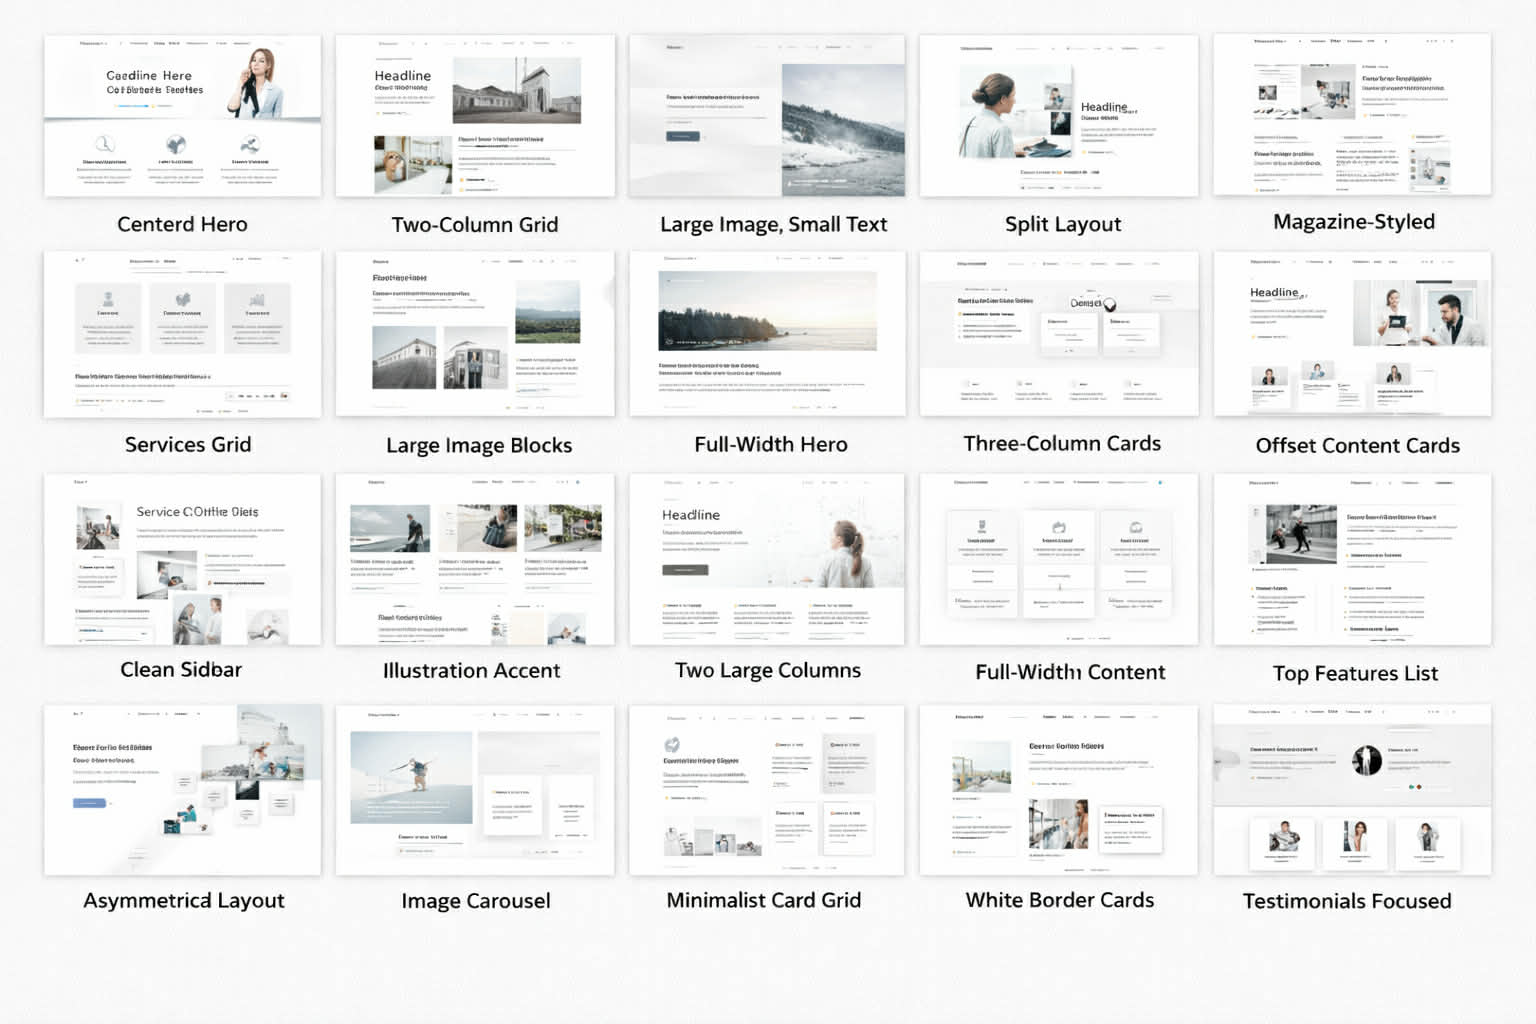This screenshot has width=1536, height=1024.
Task: Open the Full-Width Content template
Action: 1058,560
